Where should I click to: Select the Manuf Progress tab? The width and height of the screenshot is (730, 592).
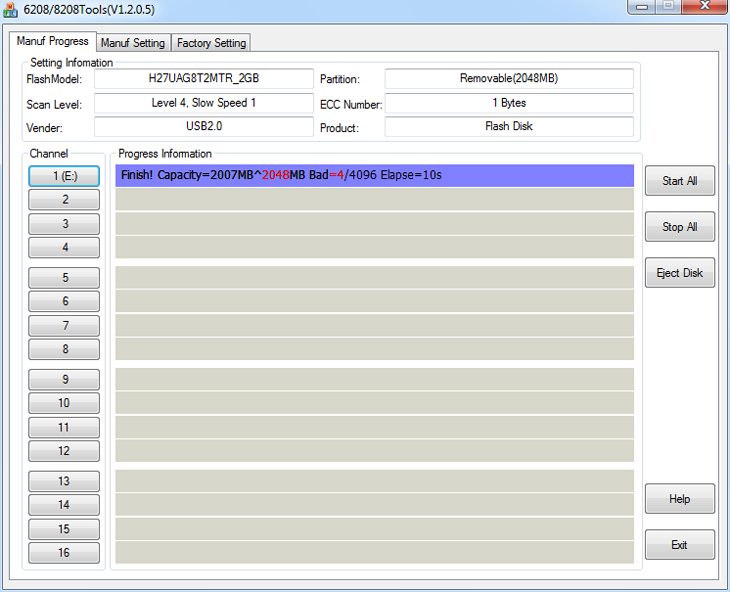tap(53, 42)
